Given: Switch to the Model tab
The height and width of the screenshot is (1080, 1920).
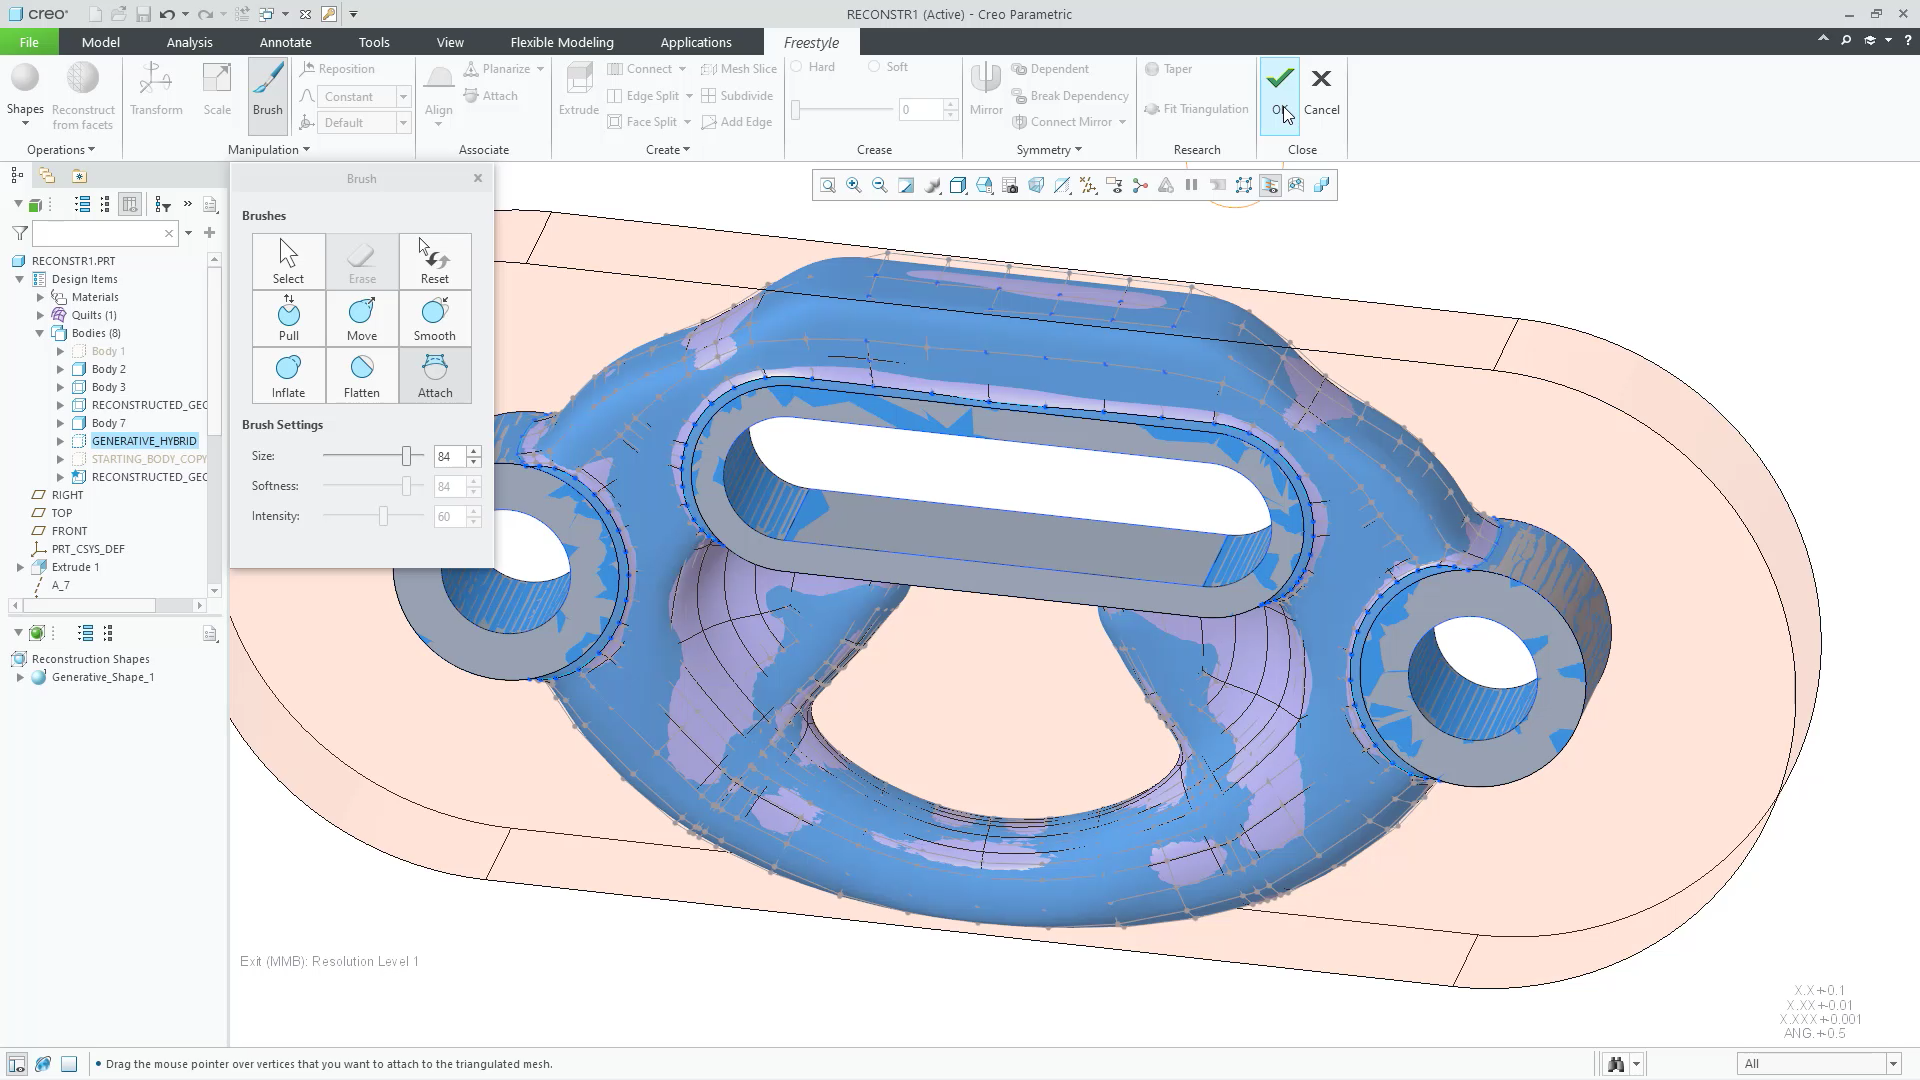Looking at the screenshot, I should click(101, 42).
